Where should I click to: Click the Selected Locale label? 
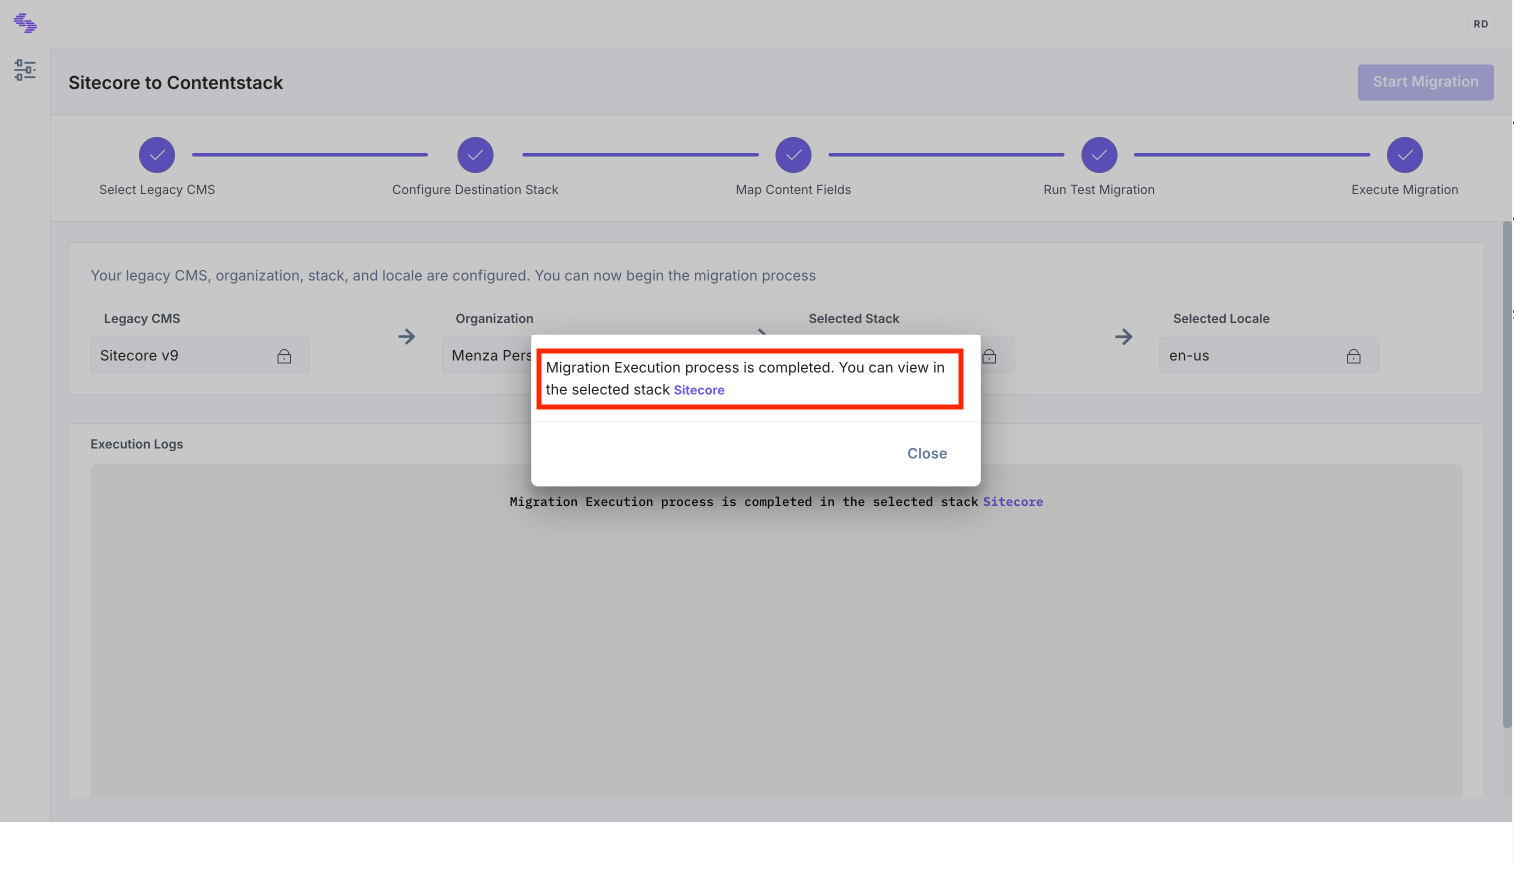point(1221,319)
